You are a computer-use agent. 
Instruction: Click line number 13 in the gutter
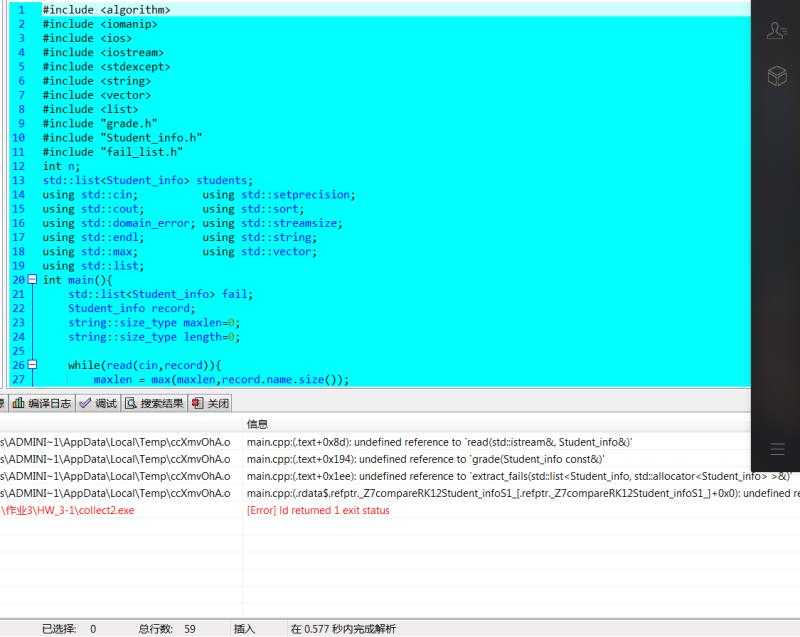tap(18, 180)
